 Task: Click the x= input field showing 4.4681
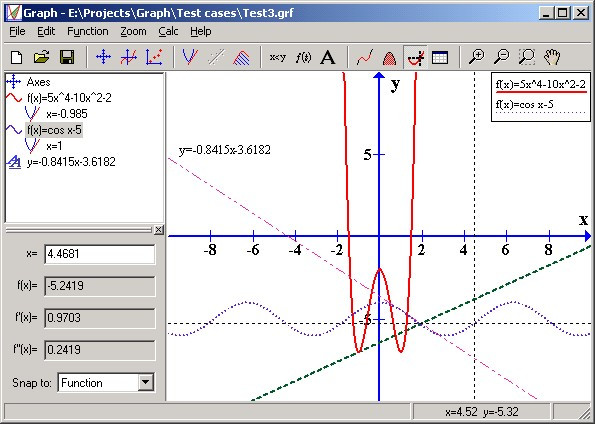click(100, 254)
